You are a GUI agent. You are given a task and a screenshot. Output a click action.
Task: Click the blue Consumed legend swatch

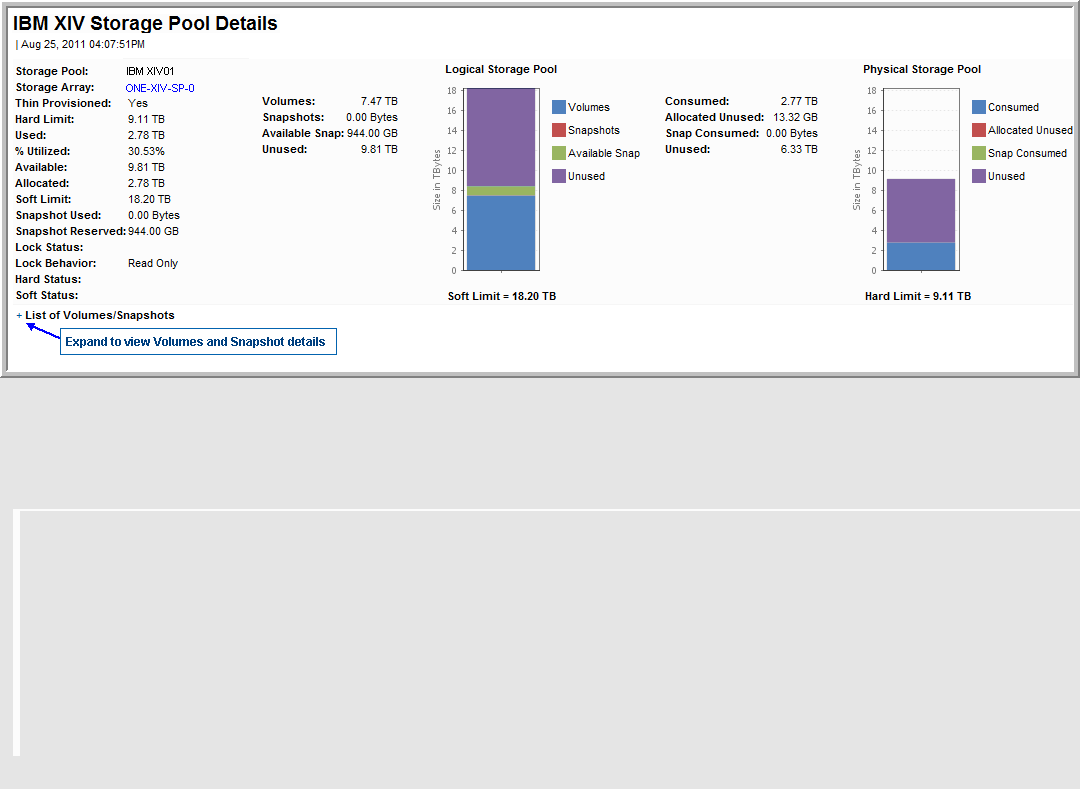point(979,107)
